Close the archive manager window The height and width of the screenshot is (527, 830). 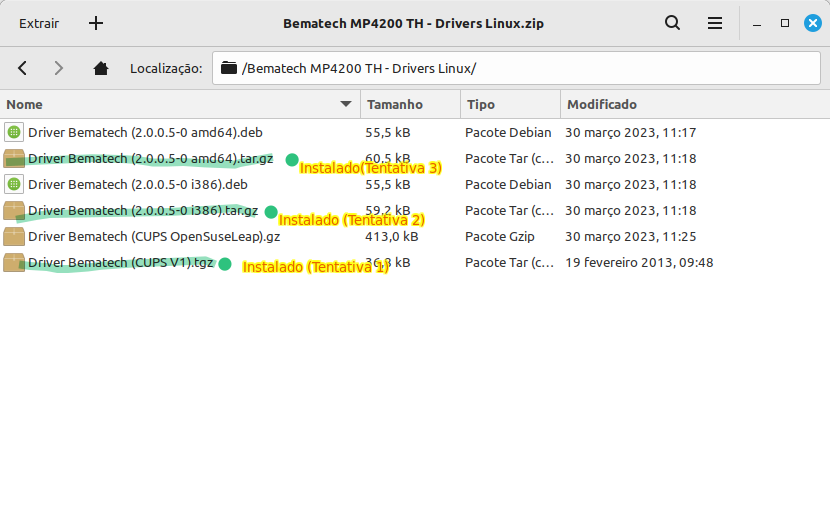click(813, 23)
